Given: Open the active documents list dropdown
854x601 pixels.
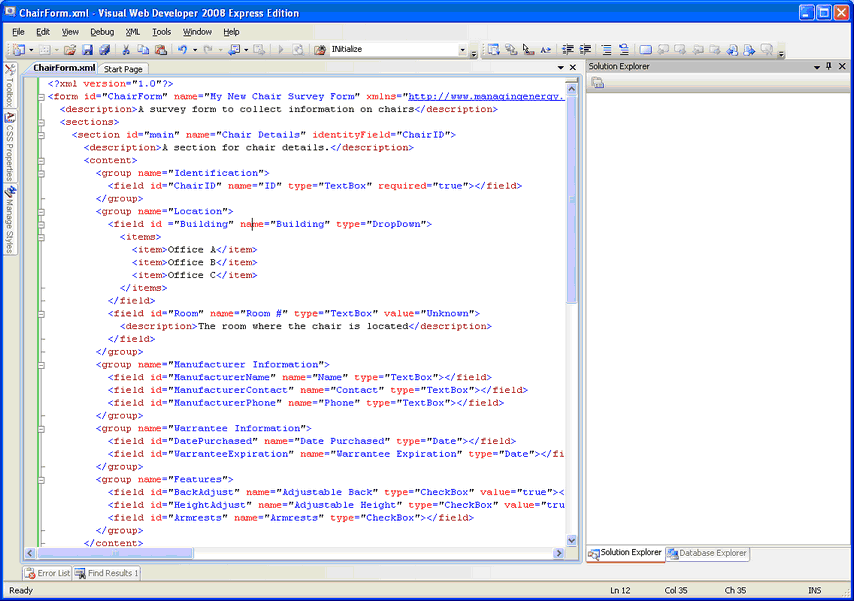Looking at the screenshot, I should pos(560,67).
